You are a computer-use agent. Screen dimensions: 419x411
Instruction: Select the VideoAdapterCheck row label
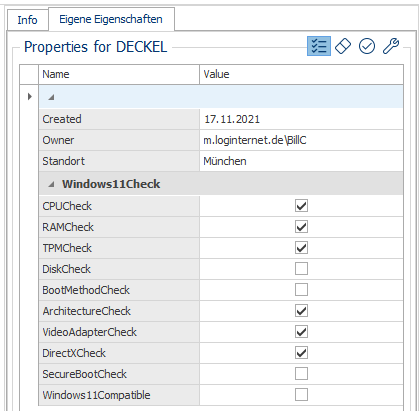tap(119, 332)
